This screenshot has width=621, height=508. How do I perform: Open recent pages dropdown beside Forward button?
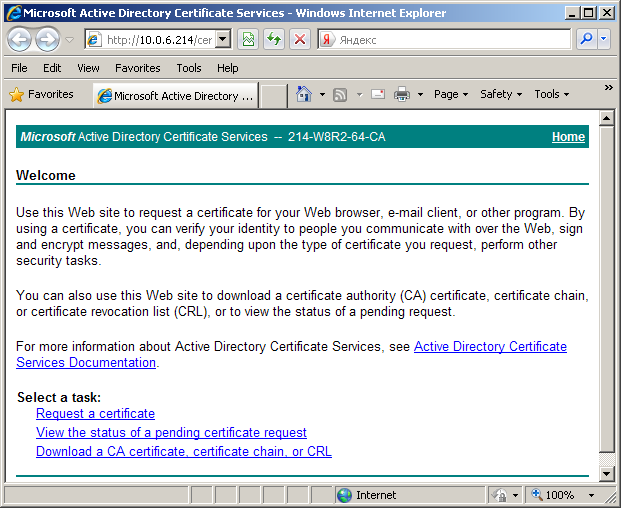coord(70,40)
